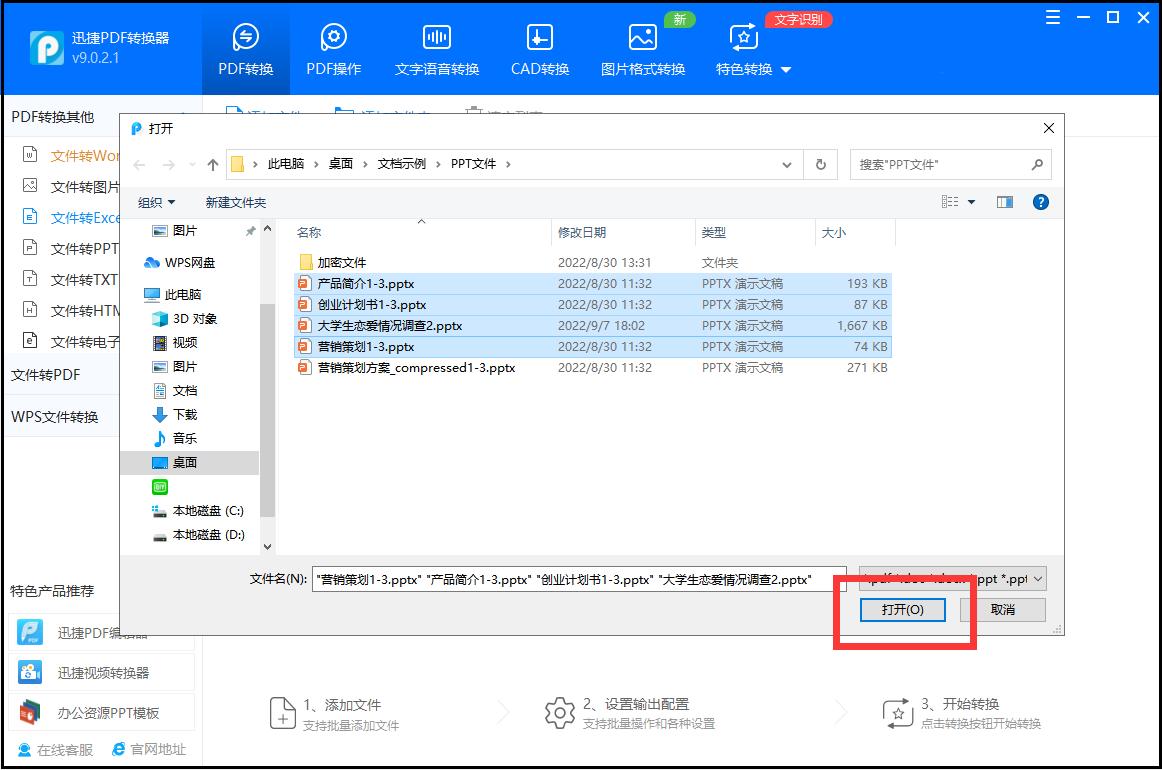Click the 打开(O) button

(x=902, y=610)
